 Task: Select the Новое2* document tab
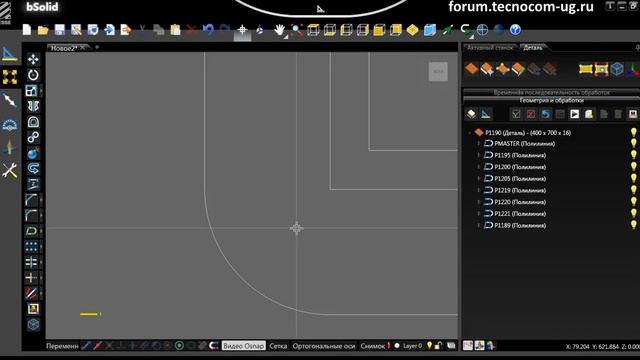[x=64, y=48]
